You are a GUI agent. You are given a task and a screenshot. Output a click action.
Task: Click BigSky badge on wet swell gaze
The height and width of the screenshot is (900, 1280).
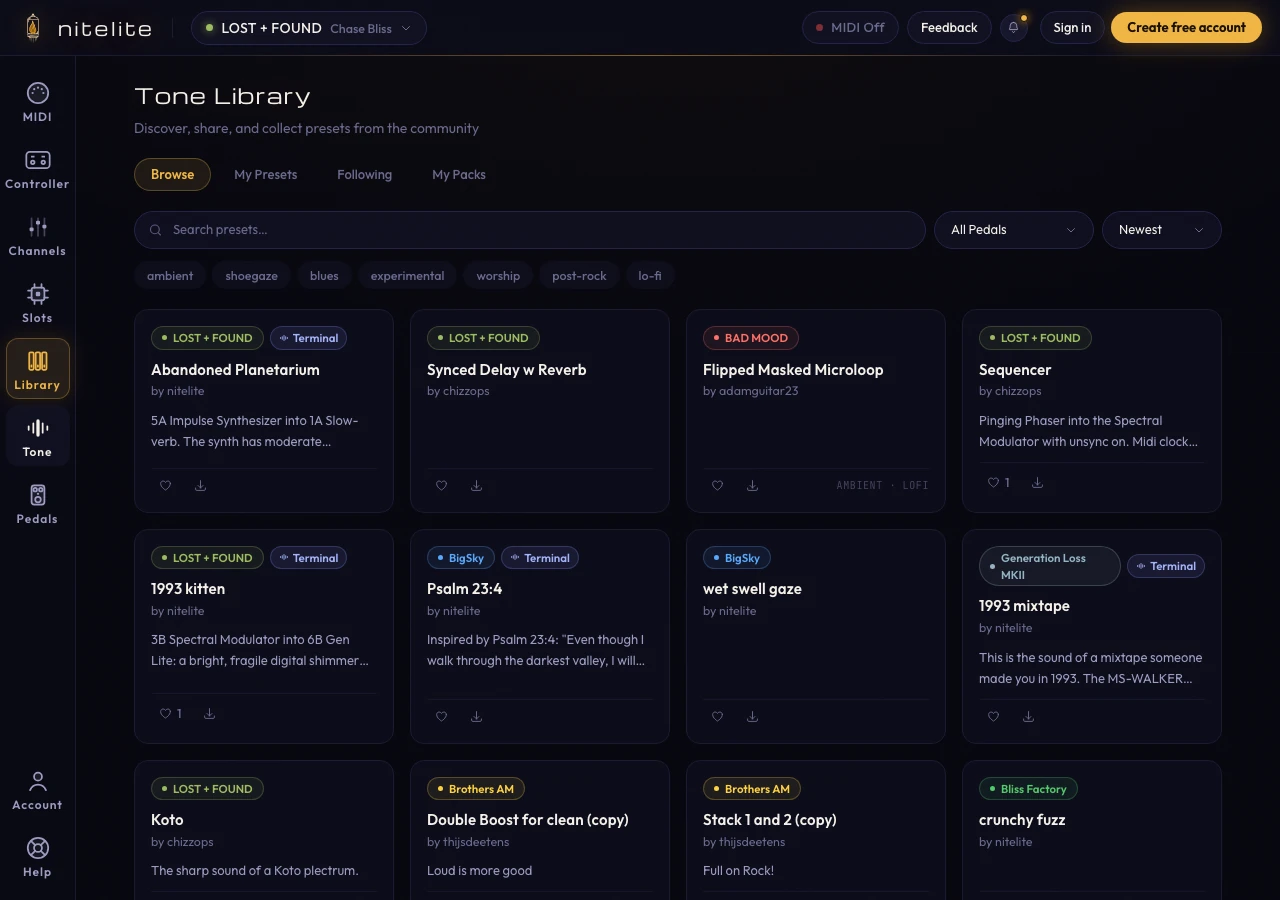[x=737, y=558]
